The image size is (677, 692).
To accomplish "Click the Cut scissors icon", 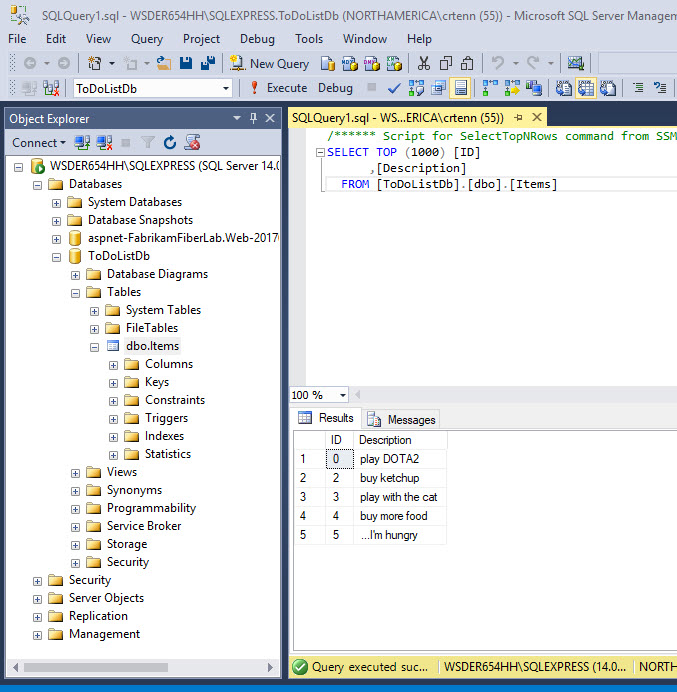I will pos(423,63).
